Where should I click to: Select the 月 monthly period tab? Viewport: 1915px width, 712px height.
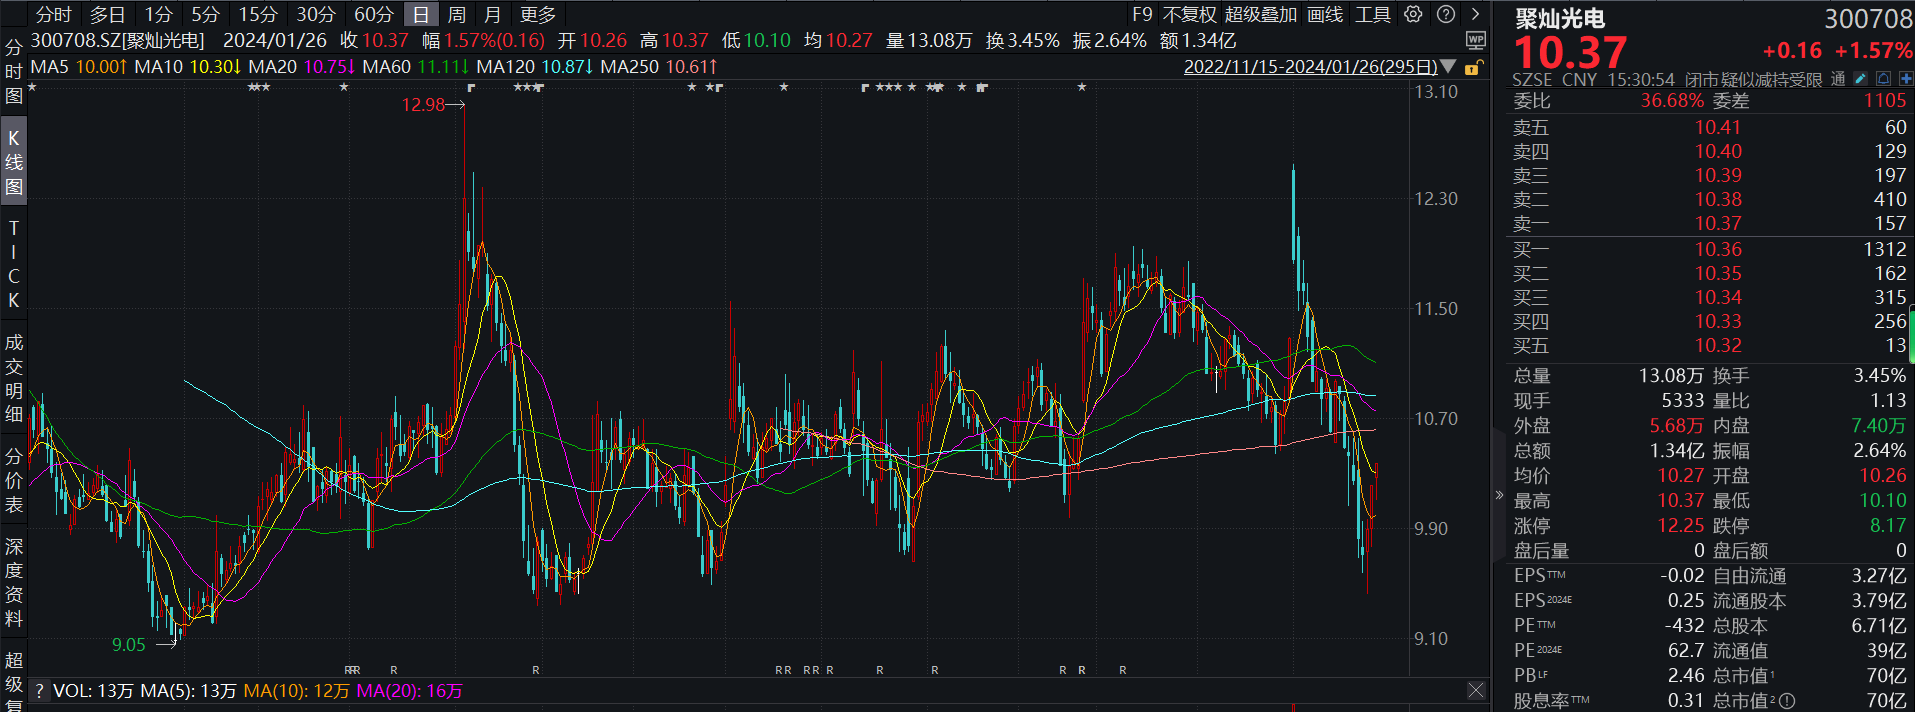click(492, 14)
